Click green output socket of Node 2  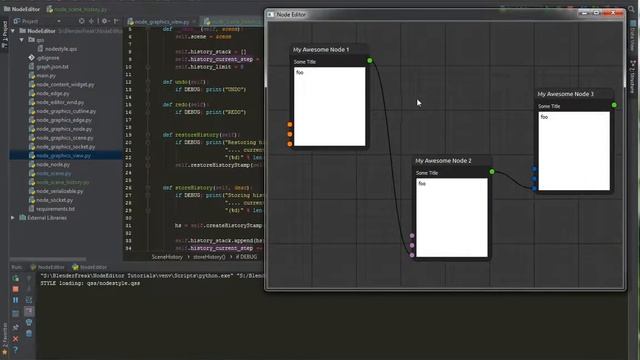[x=492, y=172]
